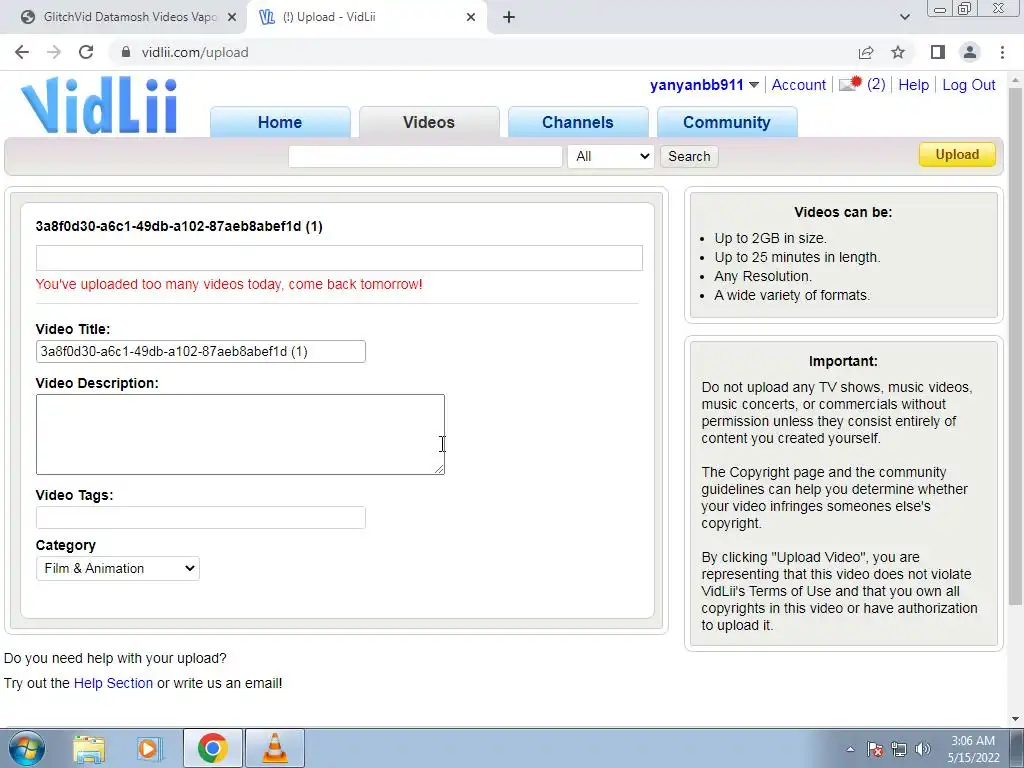Click the bold filename heading 3a8f0d30
Screen dimensions: 1024x768
[x=179, y=227]
